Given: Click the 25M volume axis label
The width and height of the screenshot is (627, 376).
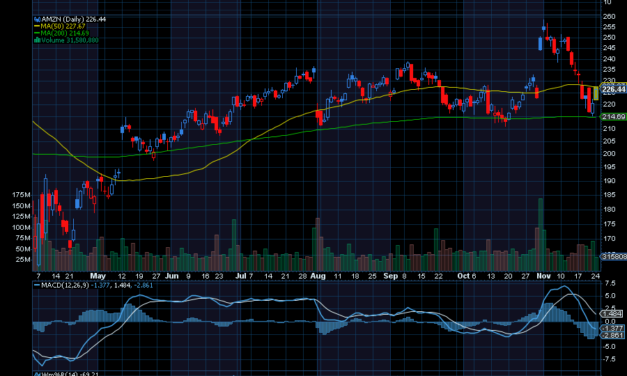Looking at the screenshot, I should 23,259.
